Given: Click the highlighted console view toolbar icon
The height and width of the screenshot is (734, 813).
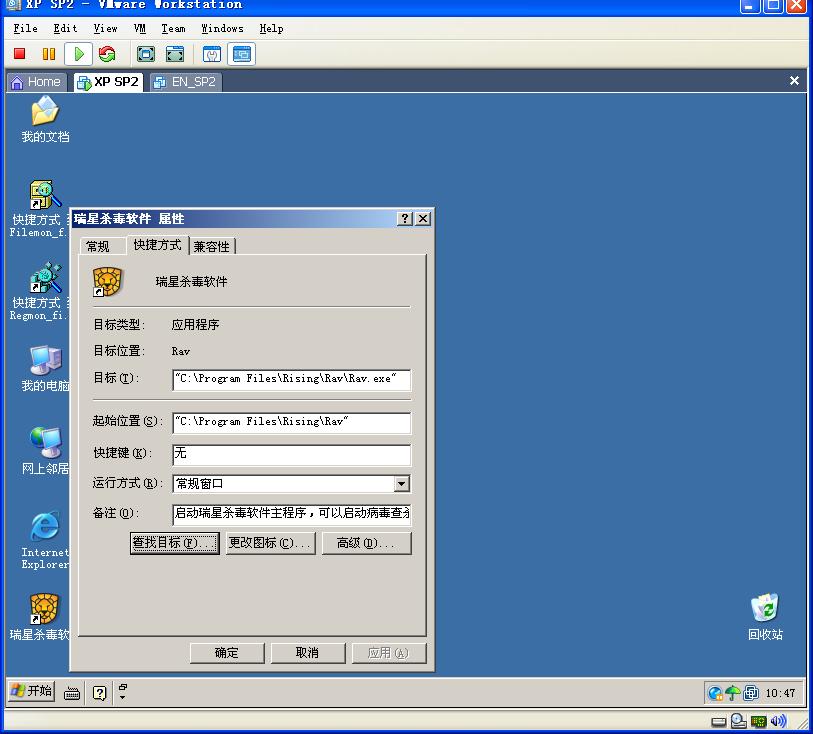Looking at the screenshot, I should pyautogui.click(x=242, y=54).
